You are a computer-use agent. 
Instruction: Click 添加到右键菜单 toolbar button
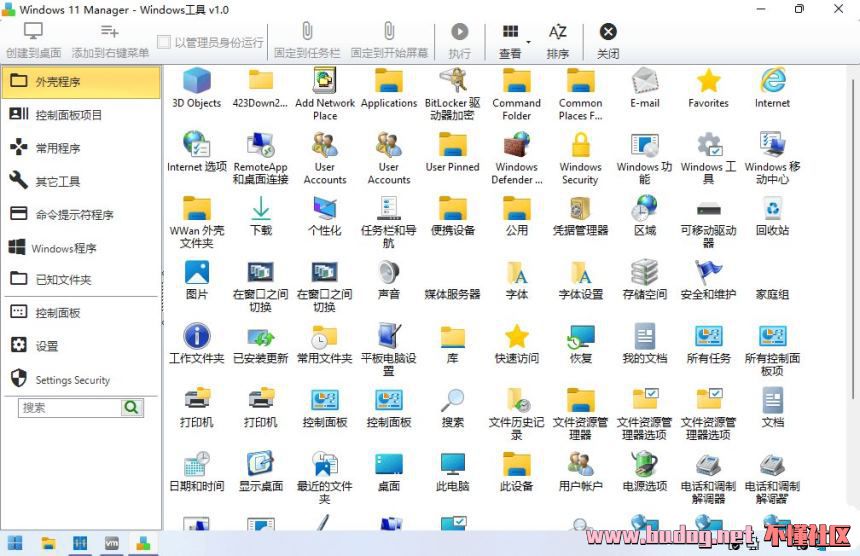[x=110, y=41]
